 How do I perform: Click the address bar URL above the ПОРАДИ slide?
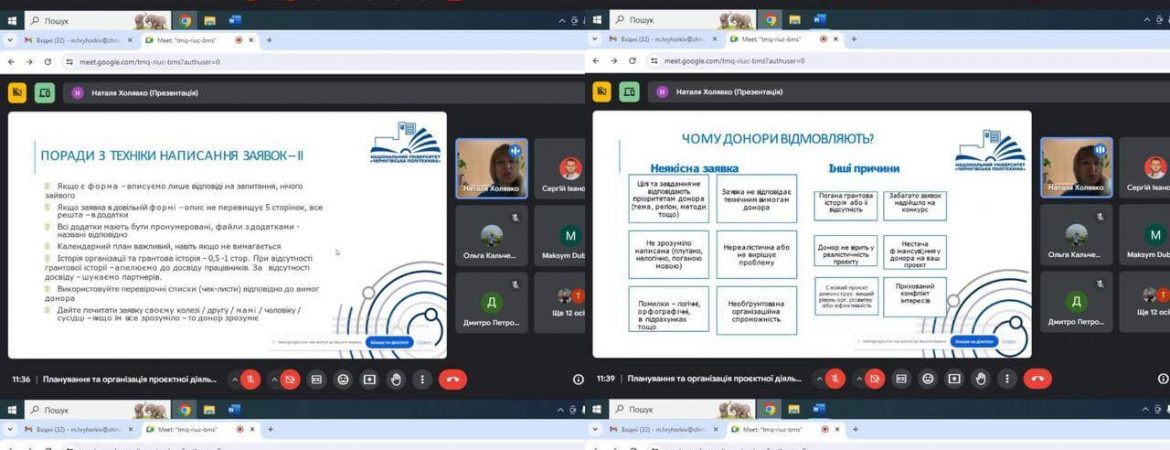pos(149,61)
